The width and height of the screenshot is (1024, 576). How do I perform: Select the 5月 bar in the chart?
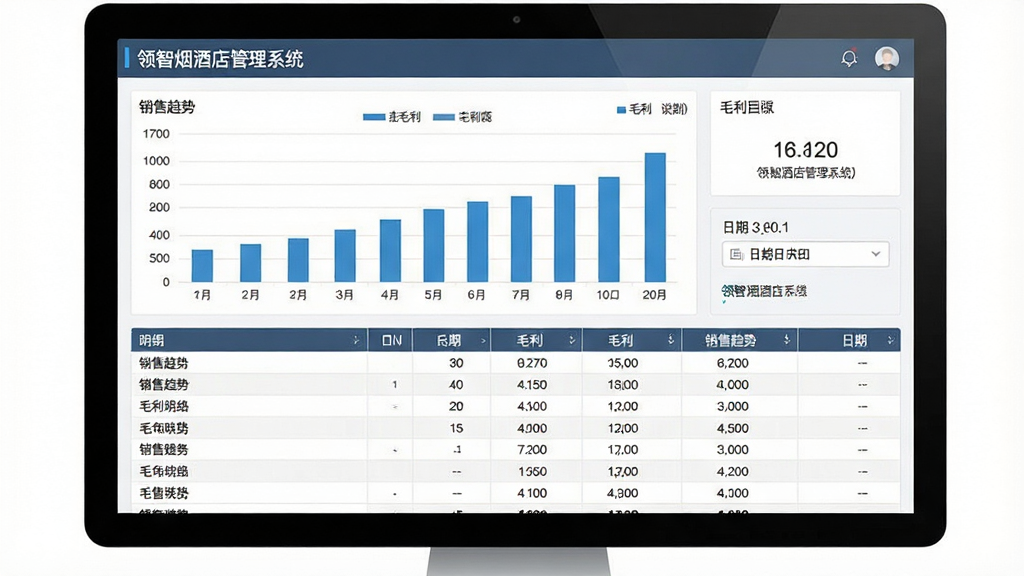point(434,246)
